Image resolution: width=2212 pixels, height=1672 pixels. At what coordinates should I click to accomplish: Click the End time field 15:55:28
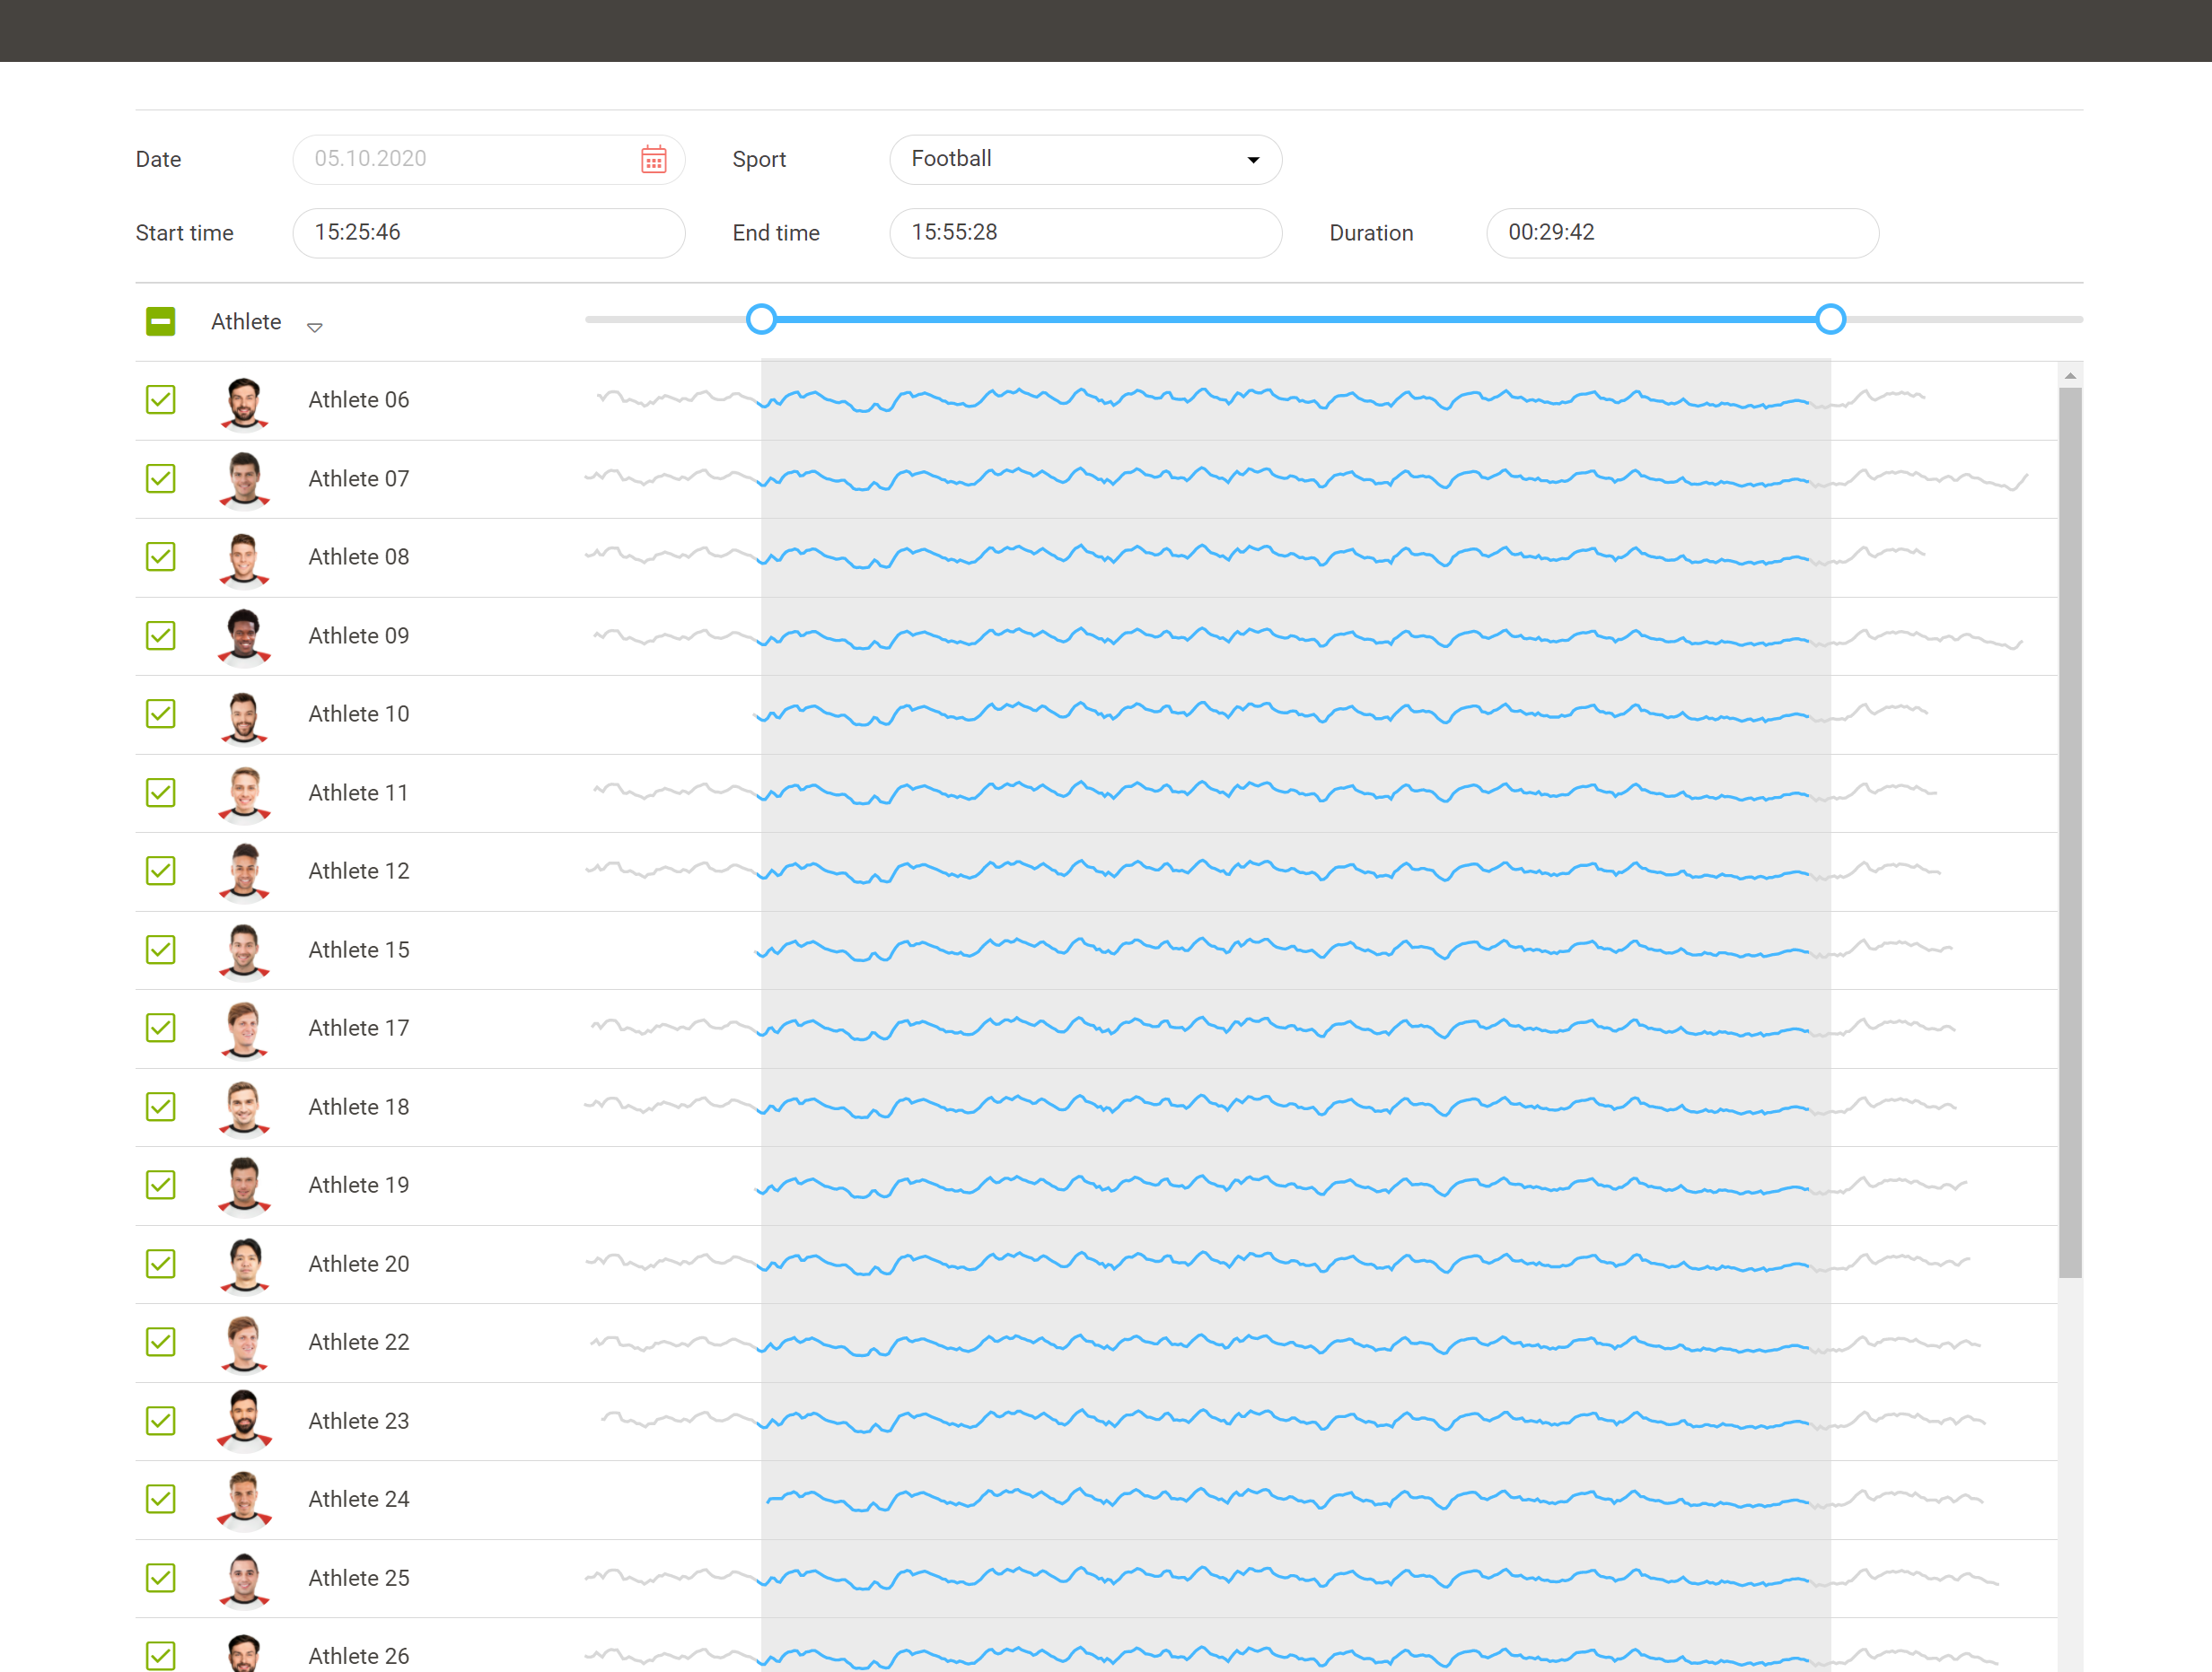1085,232
